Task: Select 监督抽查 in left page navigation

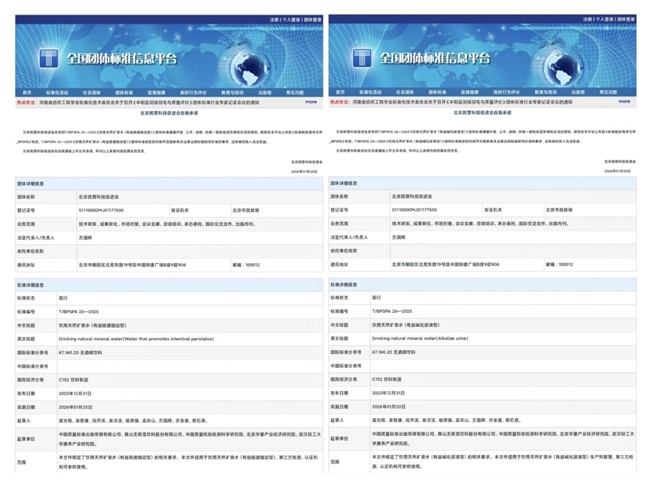Action: pos(156,92)
